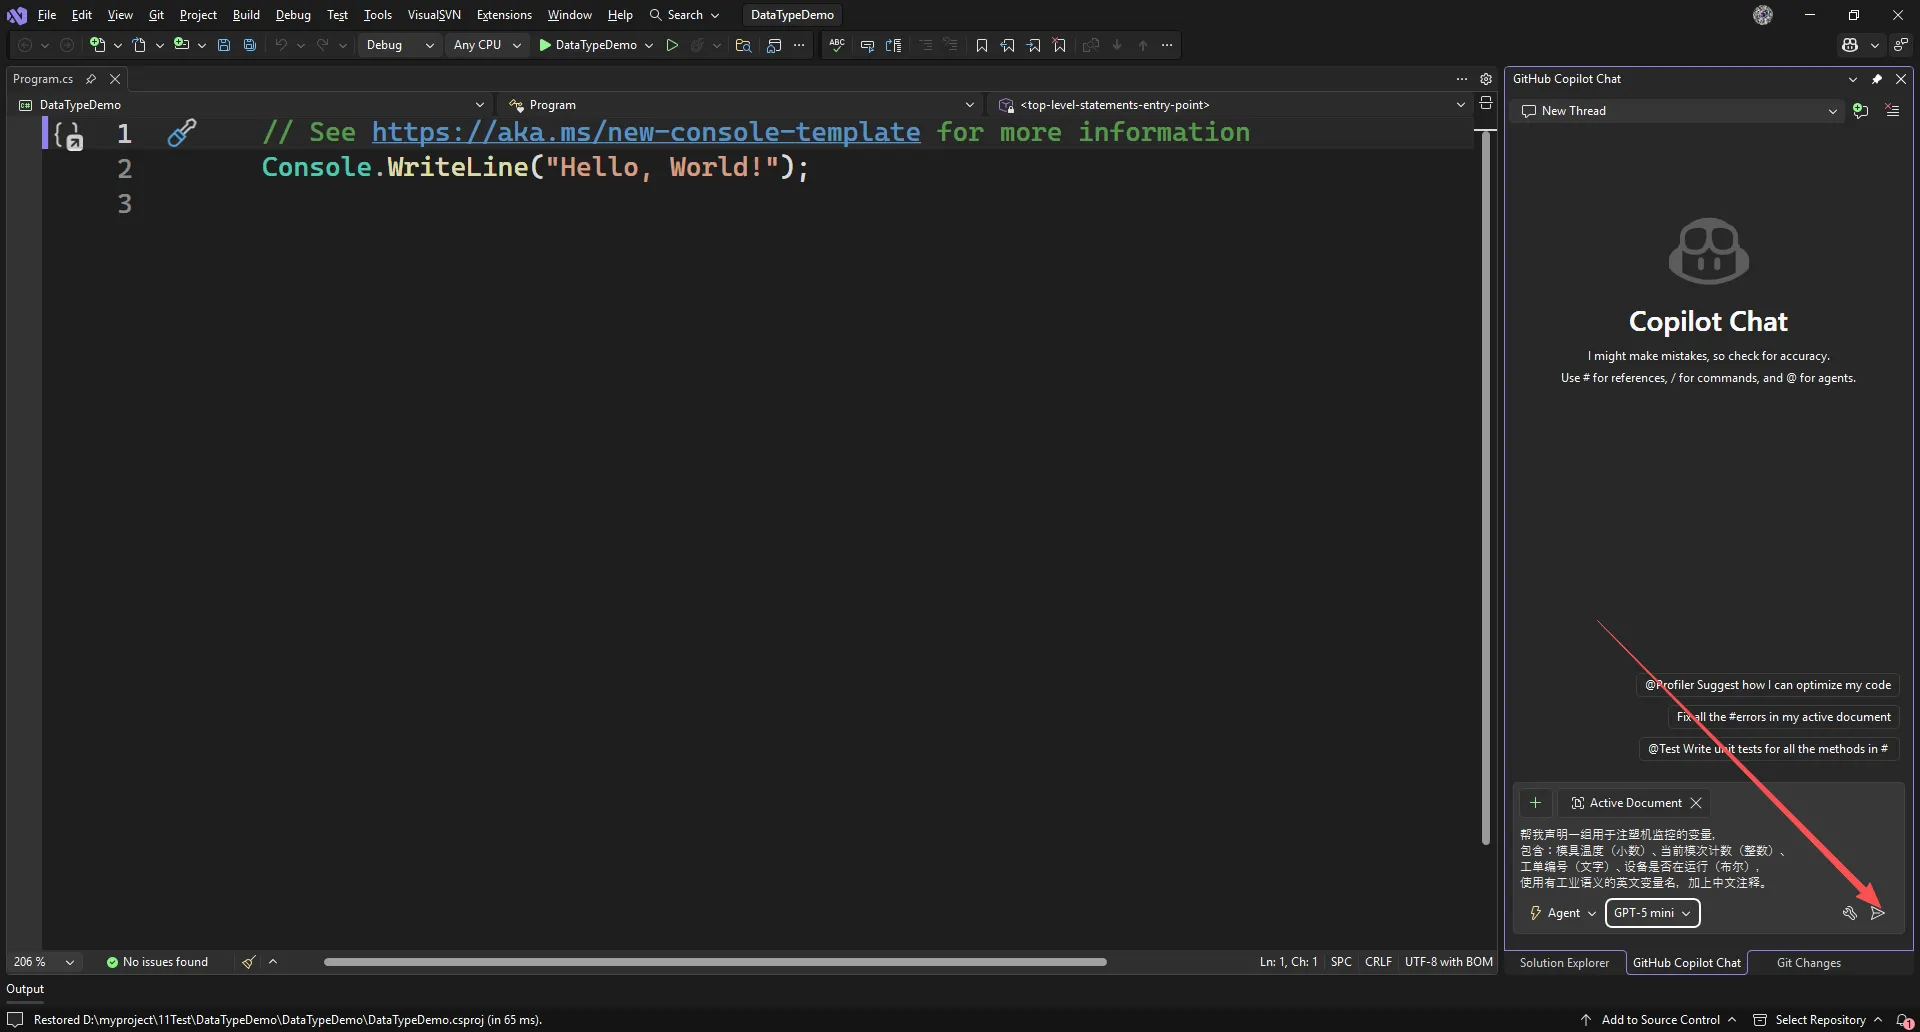Open the aka.ms/new-console-template link in code
Image resolution: width=1920 pixels, height=1032 pixels.
[x=646, y=132]
